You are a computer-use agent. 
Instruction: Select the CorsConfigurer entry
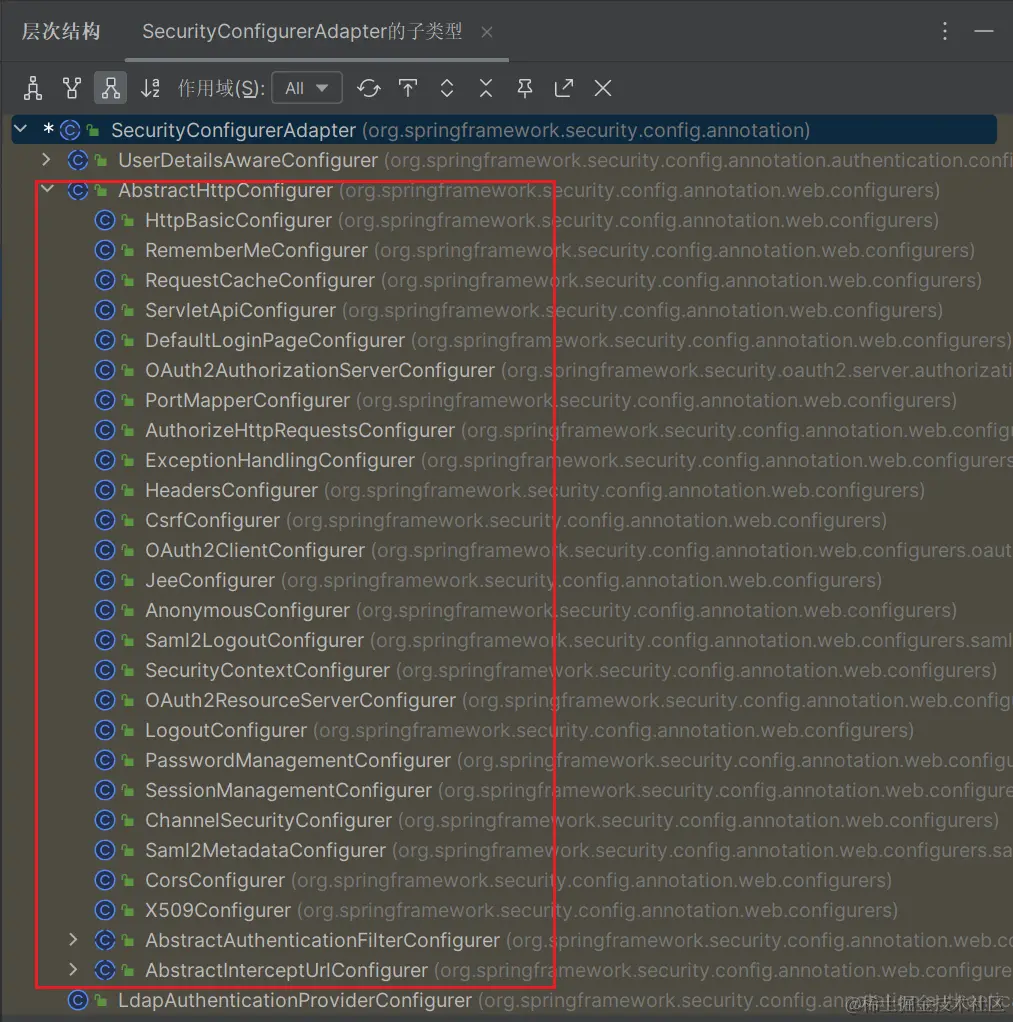coord(214,880)
